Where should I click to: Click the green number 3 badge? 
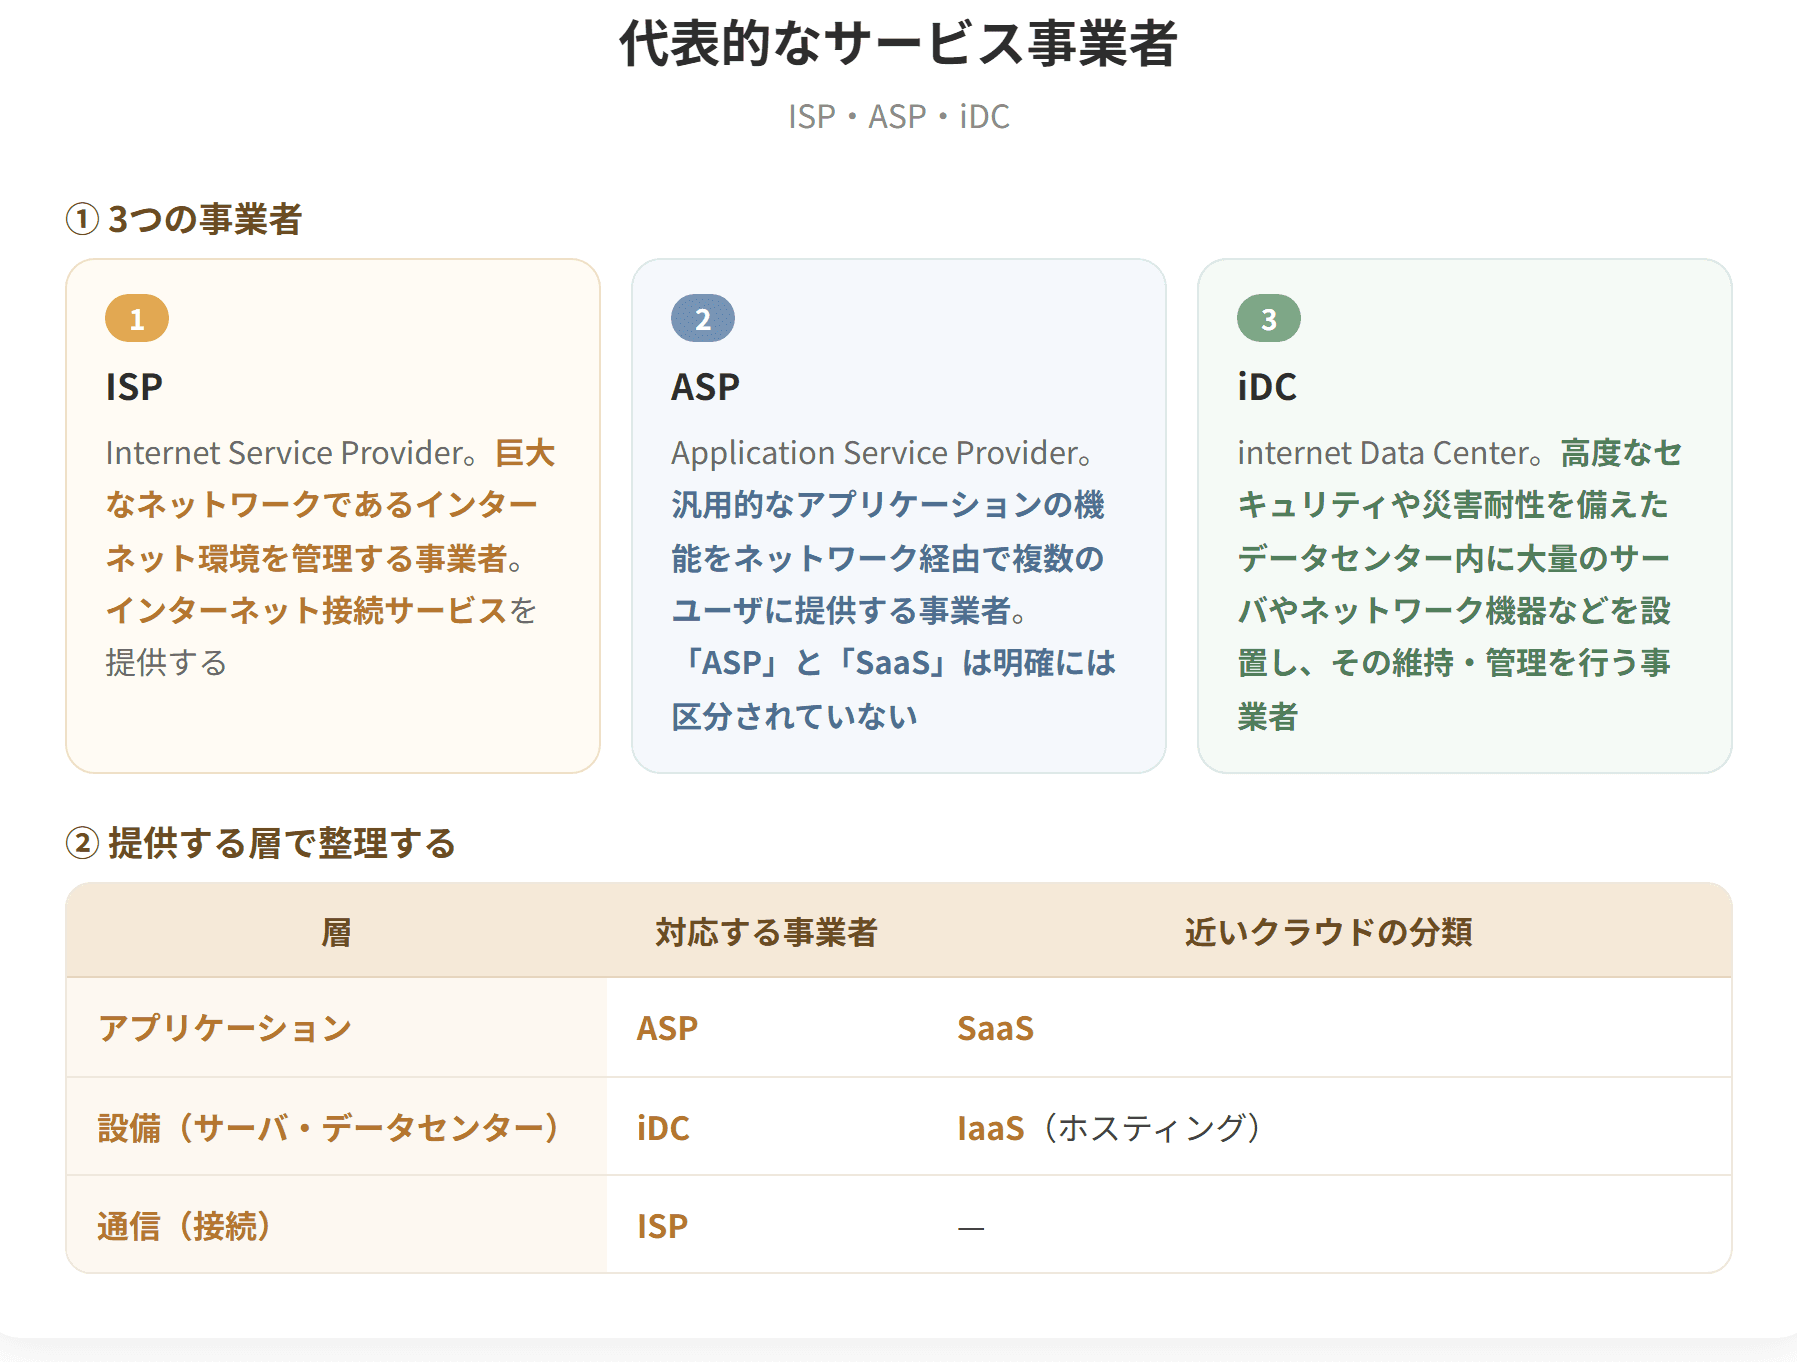click(x=1269, y=319)
